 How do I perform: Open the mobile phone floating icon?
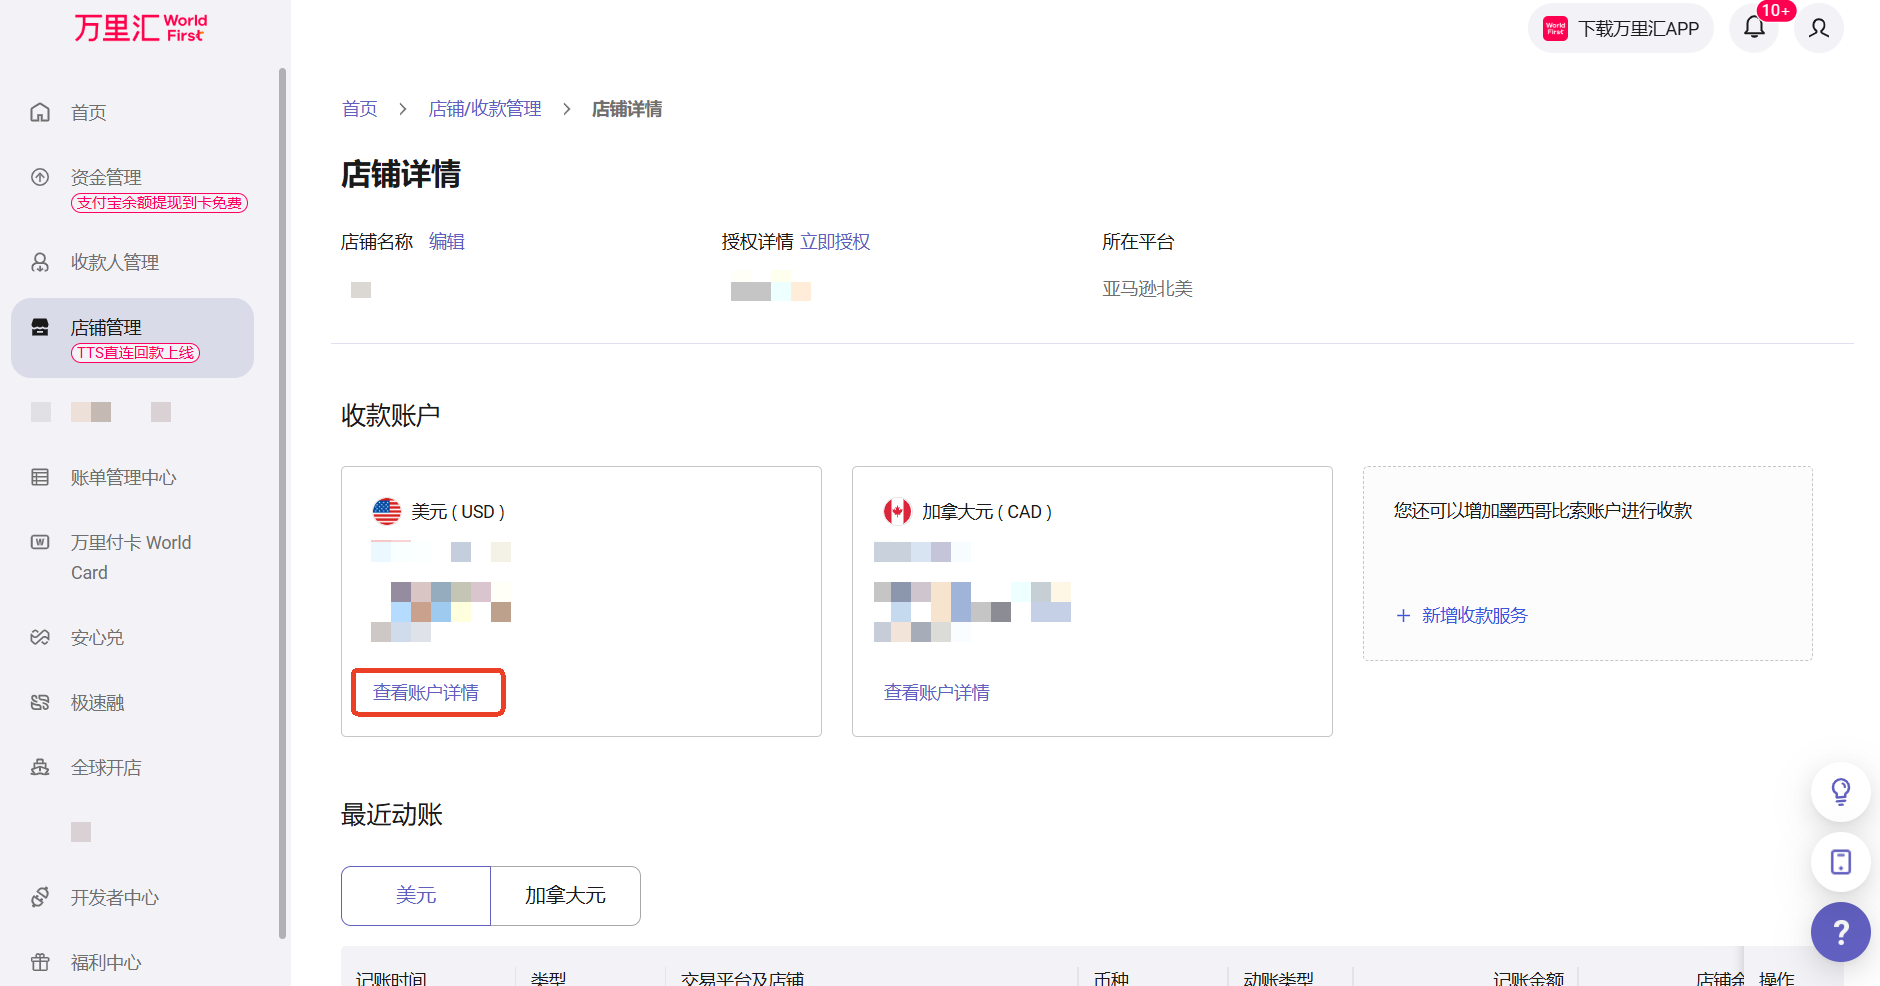point(1840,862)
